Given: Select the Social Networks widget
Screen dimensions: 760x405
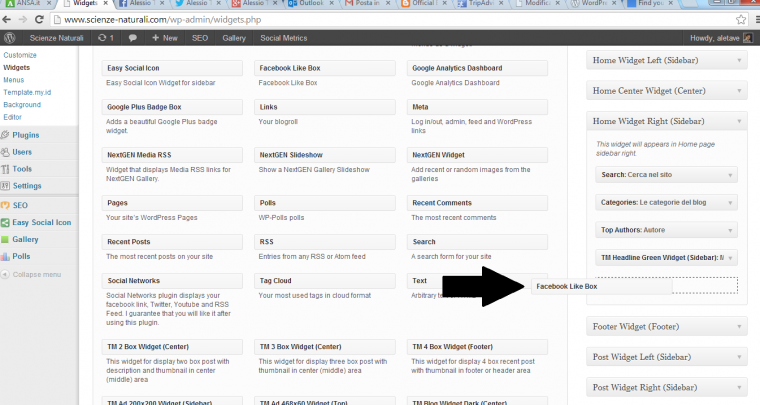Looking at the screenshot, I should pos(172,281).
